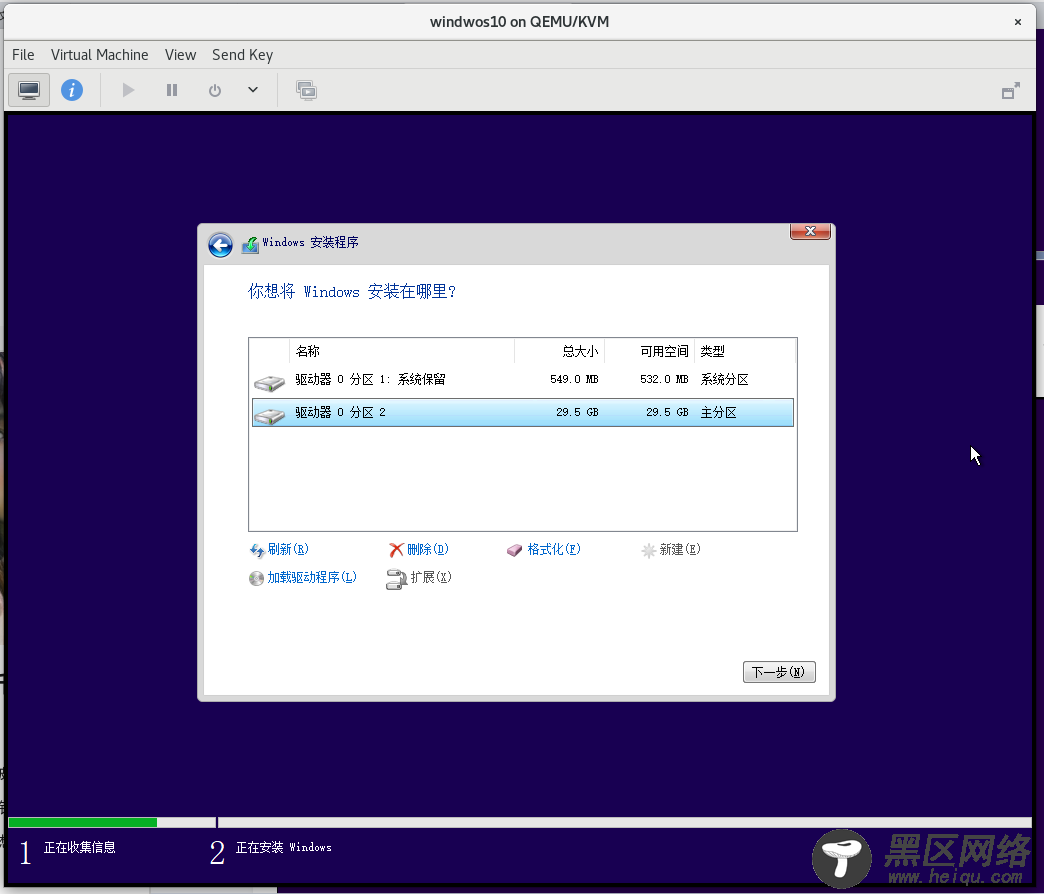Close the Windows setup dialog
1044x894 pixels.
point(810,231)
